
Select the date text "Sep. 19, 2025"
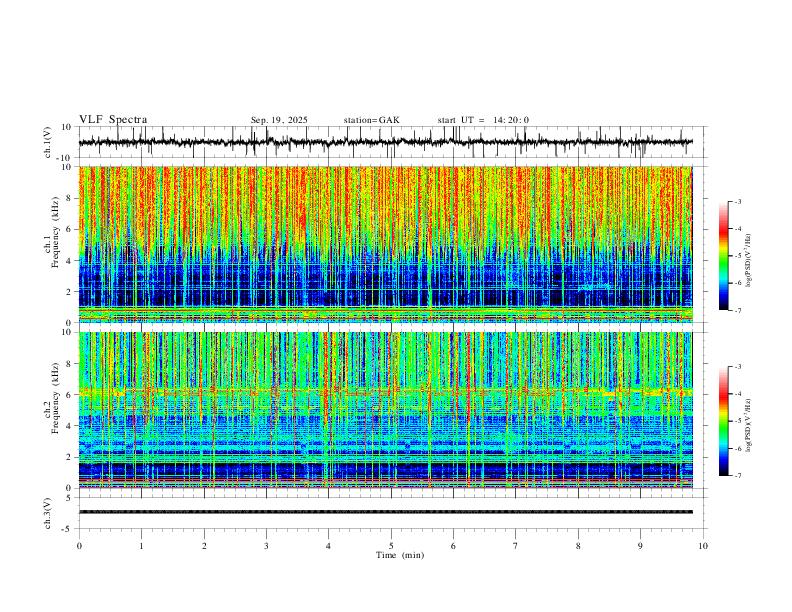tap(279, 120)
